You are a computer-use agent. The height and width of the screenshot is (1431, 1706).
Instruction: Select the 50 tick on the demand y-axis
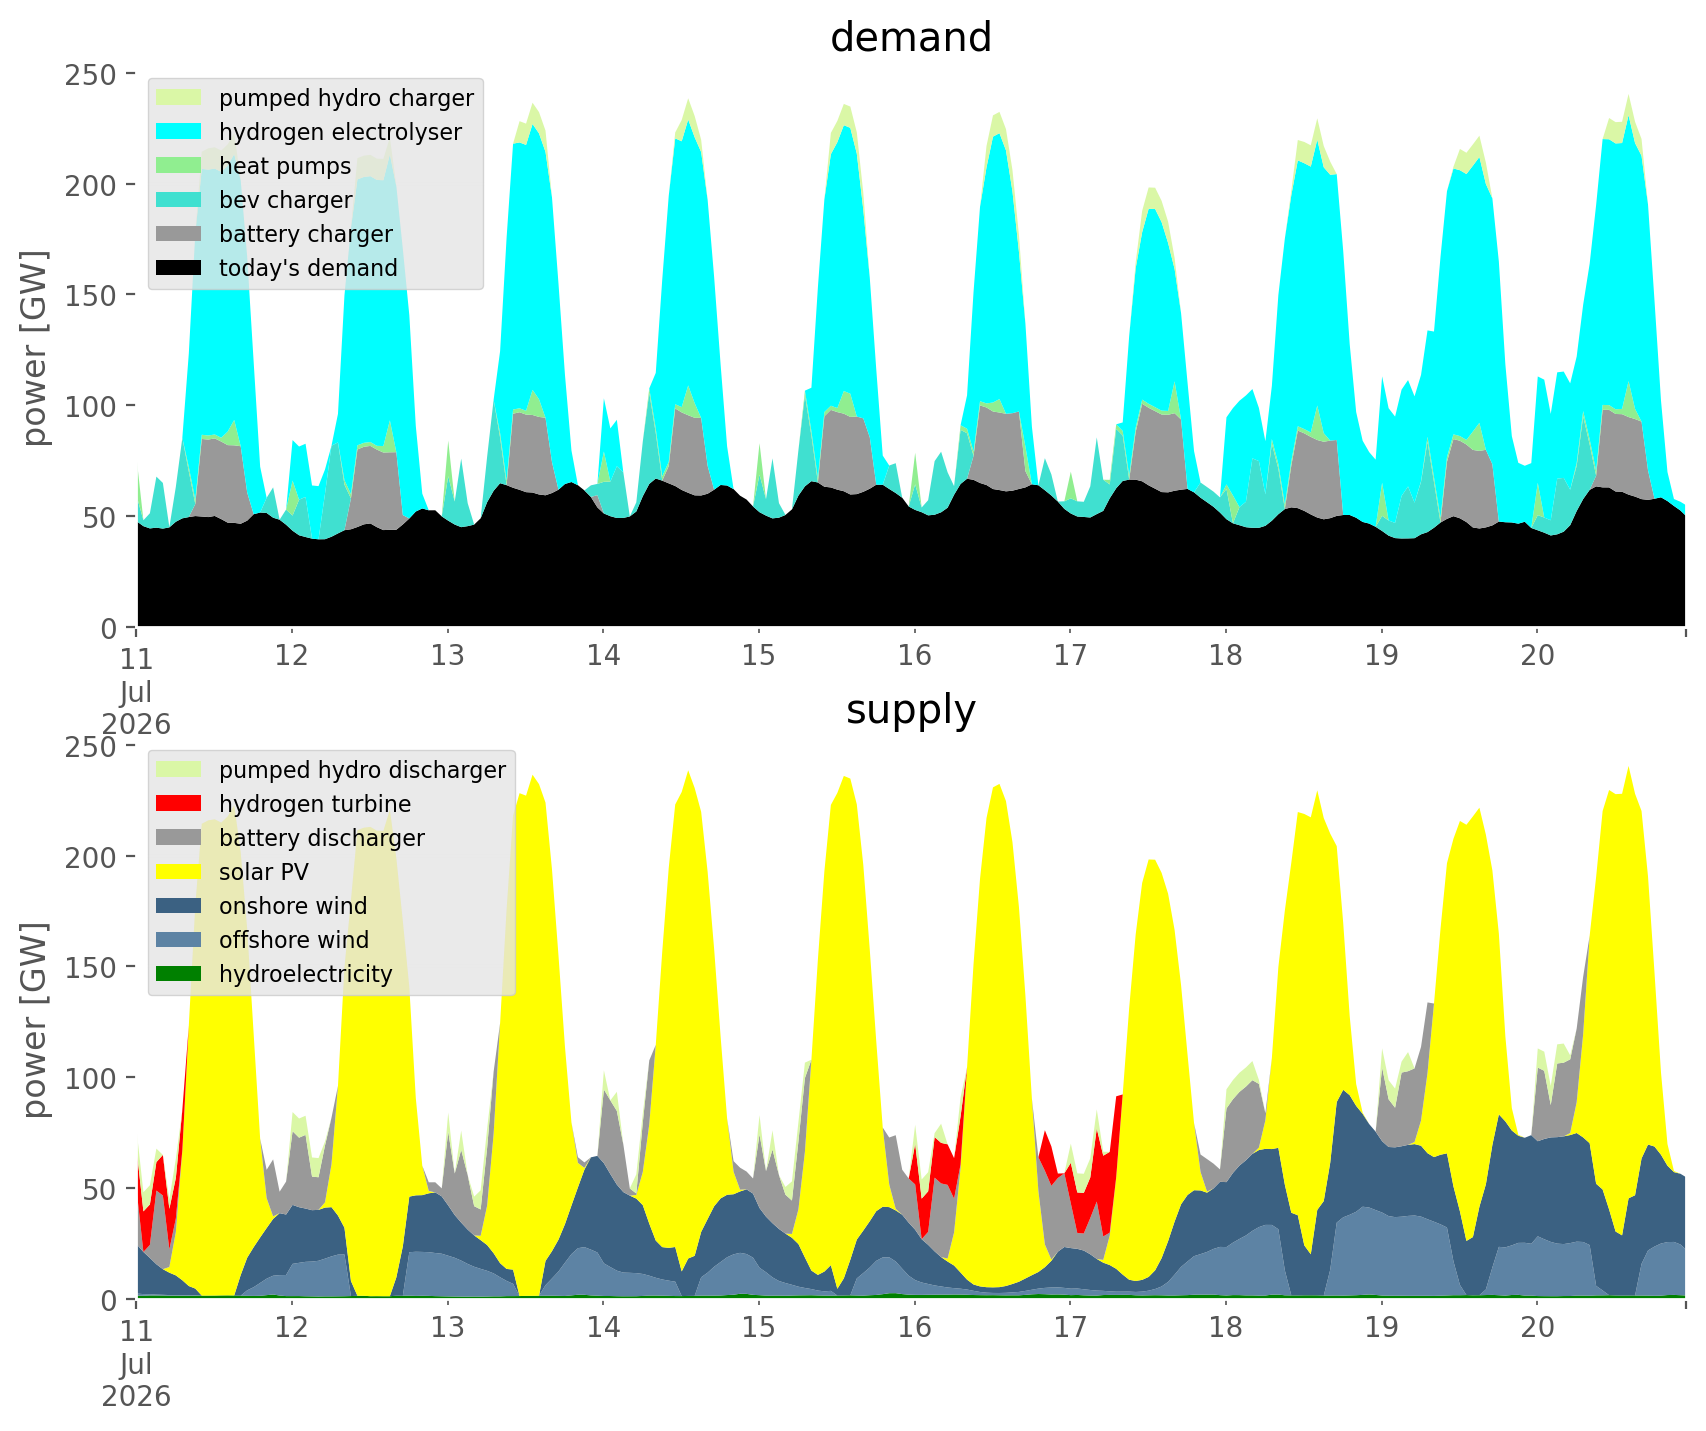(100, 517)
